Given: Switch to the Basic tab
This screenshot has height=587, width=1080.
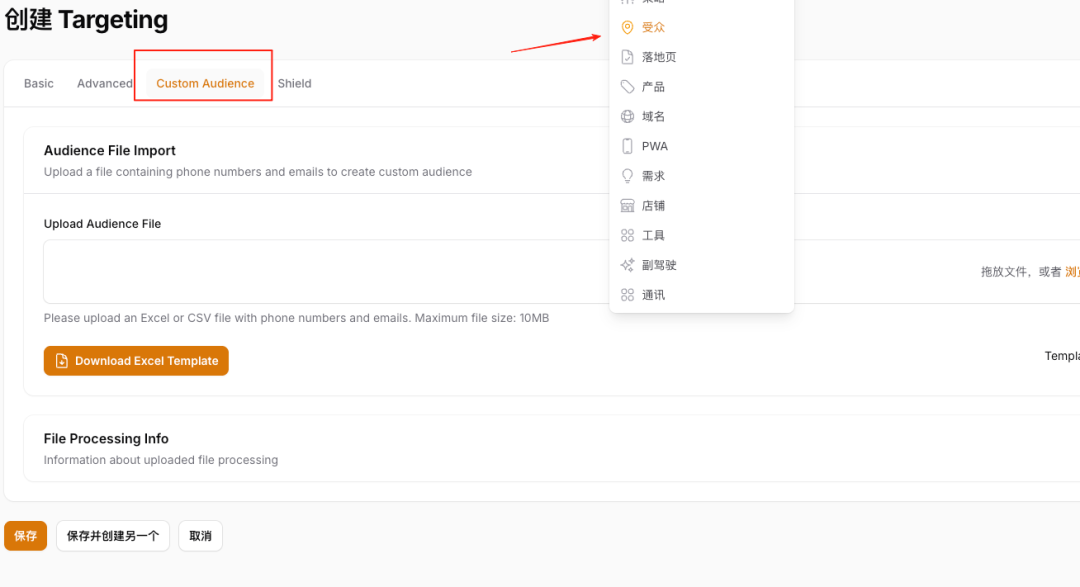Looking at the screenshot, I should point(39,84).
